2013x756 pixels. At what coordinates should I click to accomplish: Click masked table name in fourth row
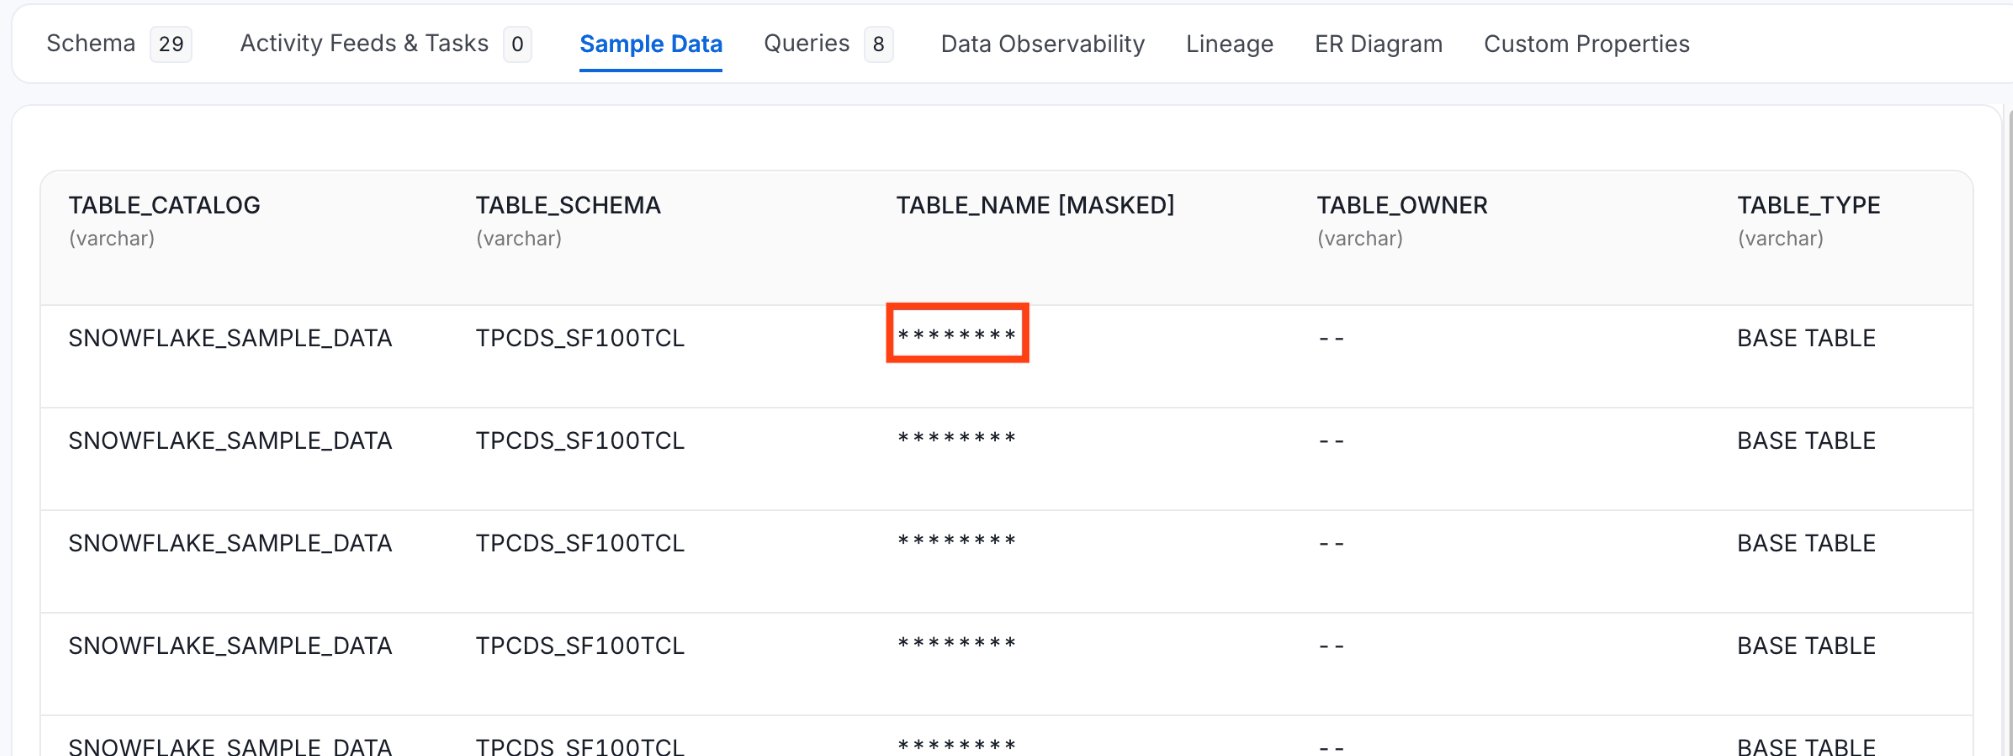tap(957, 642)
